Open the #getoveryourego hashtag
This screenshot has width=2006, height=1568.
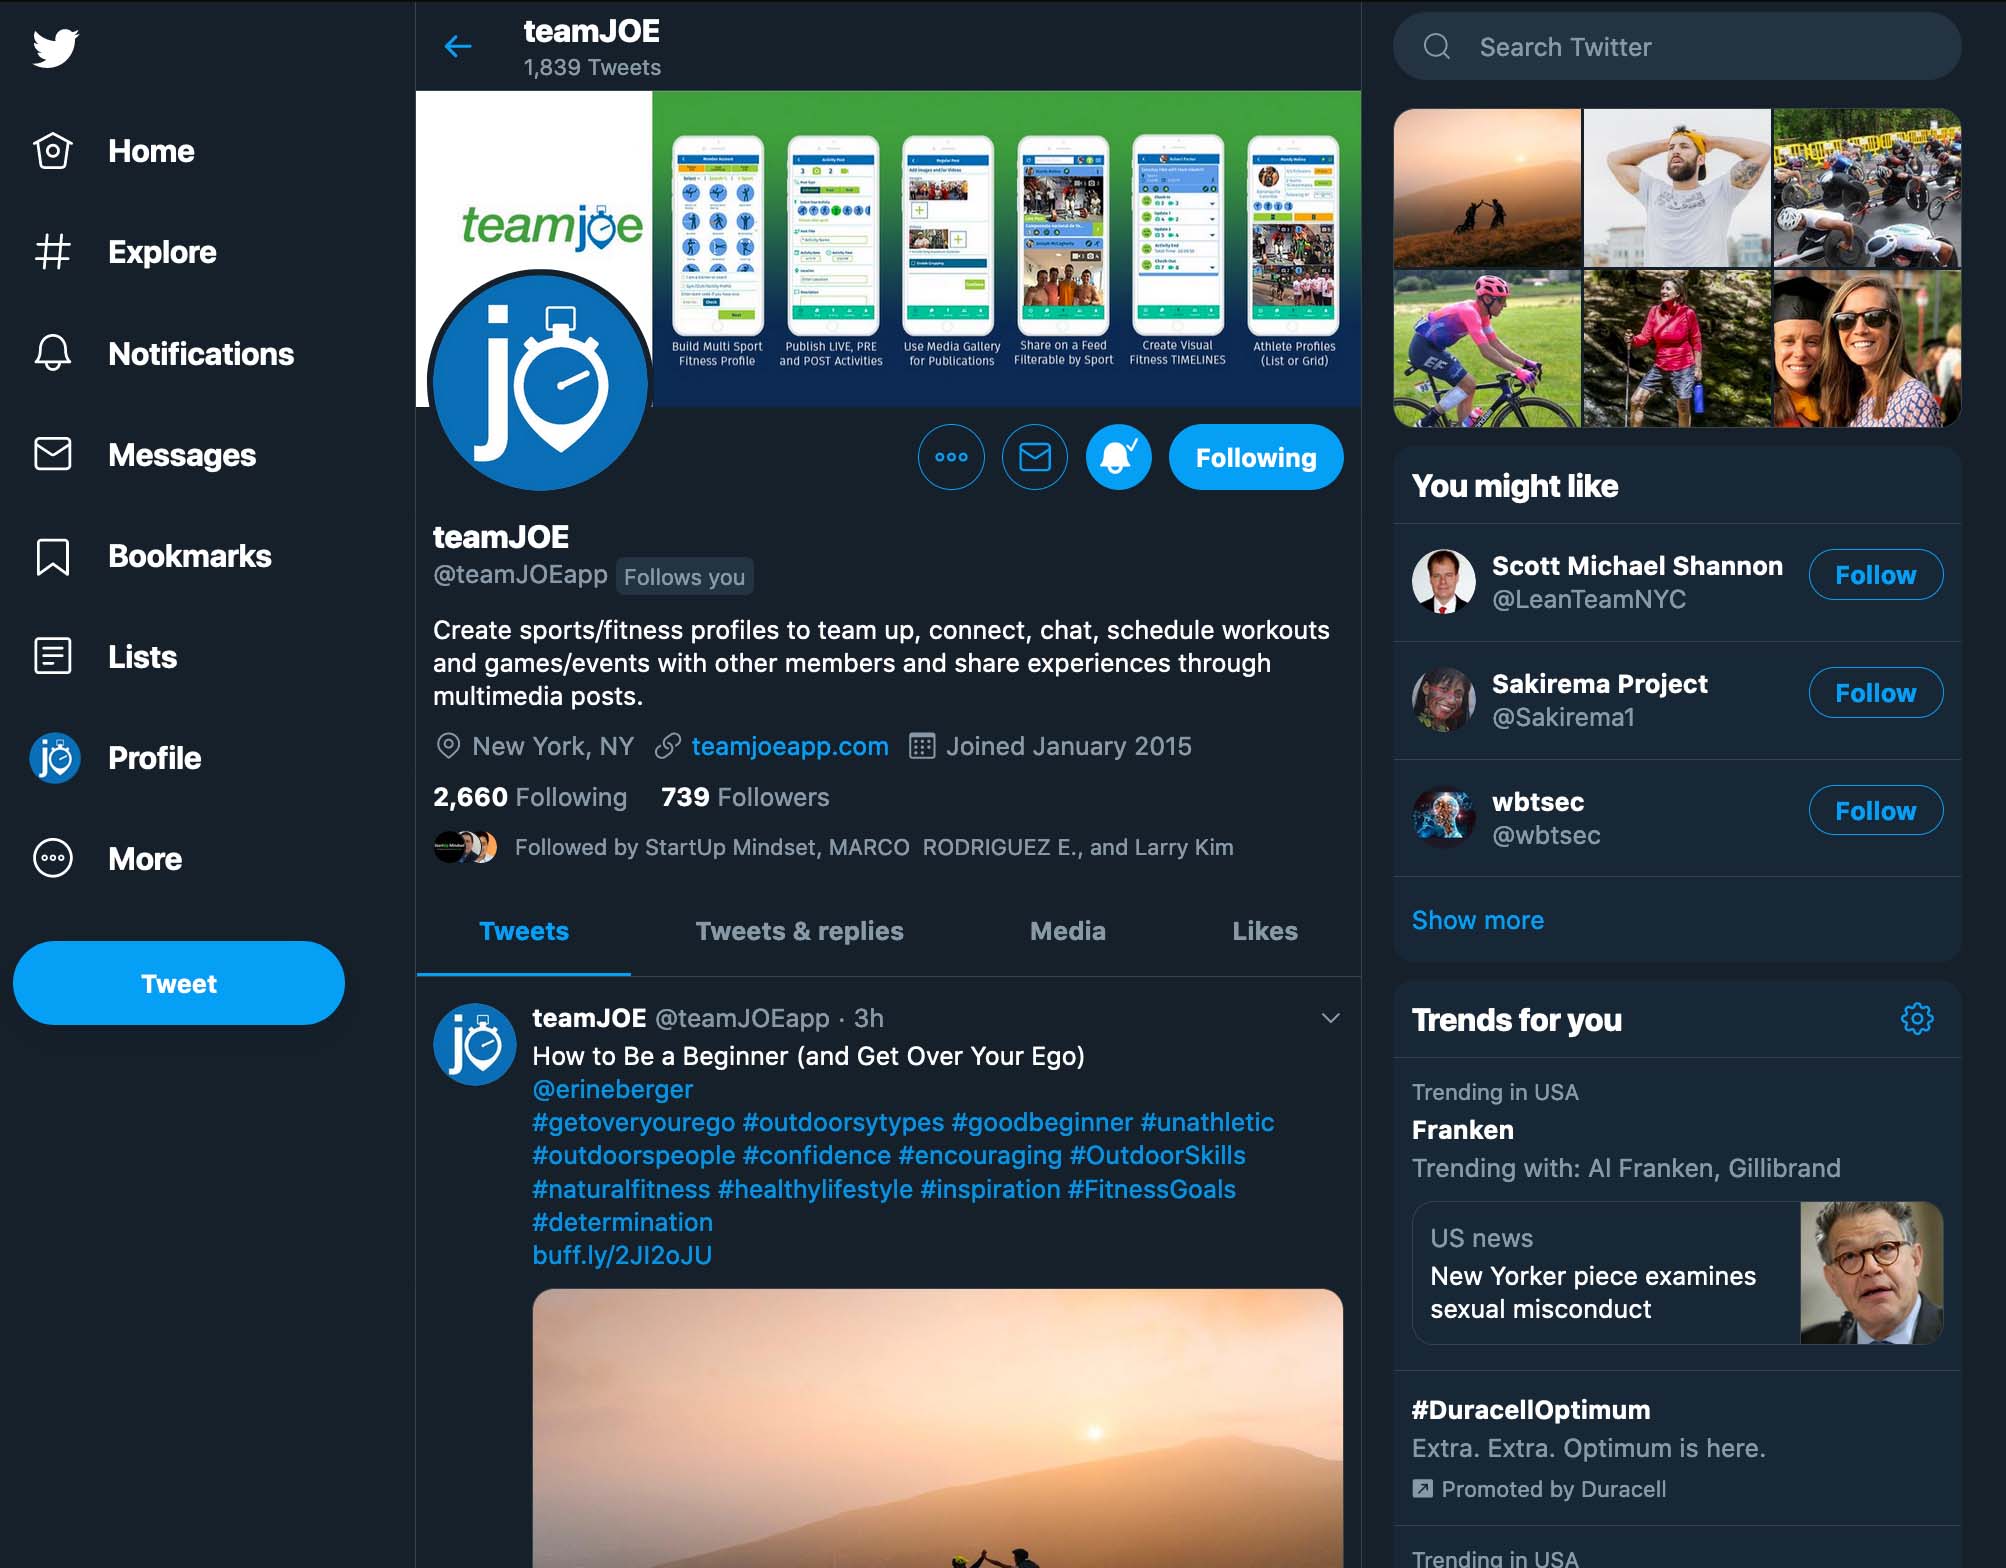point(633,1122)
